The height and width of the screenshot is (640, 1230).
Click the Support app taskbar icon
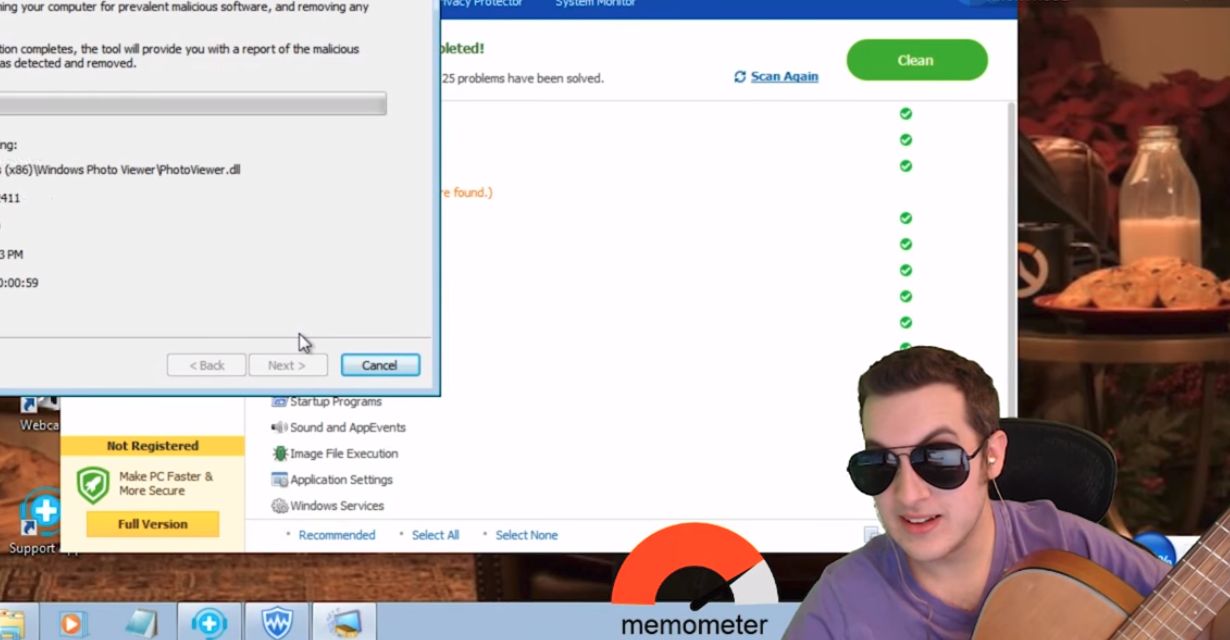coord(209,622)
